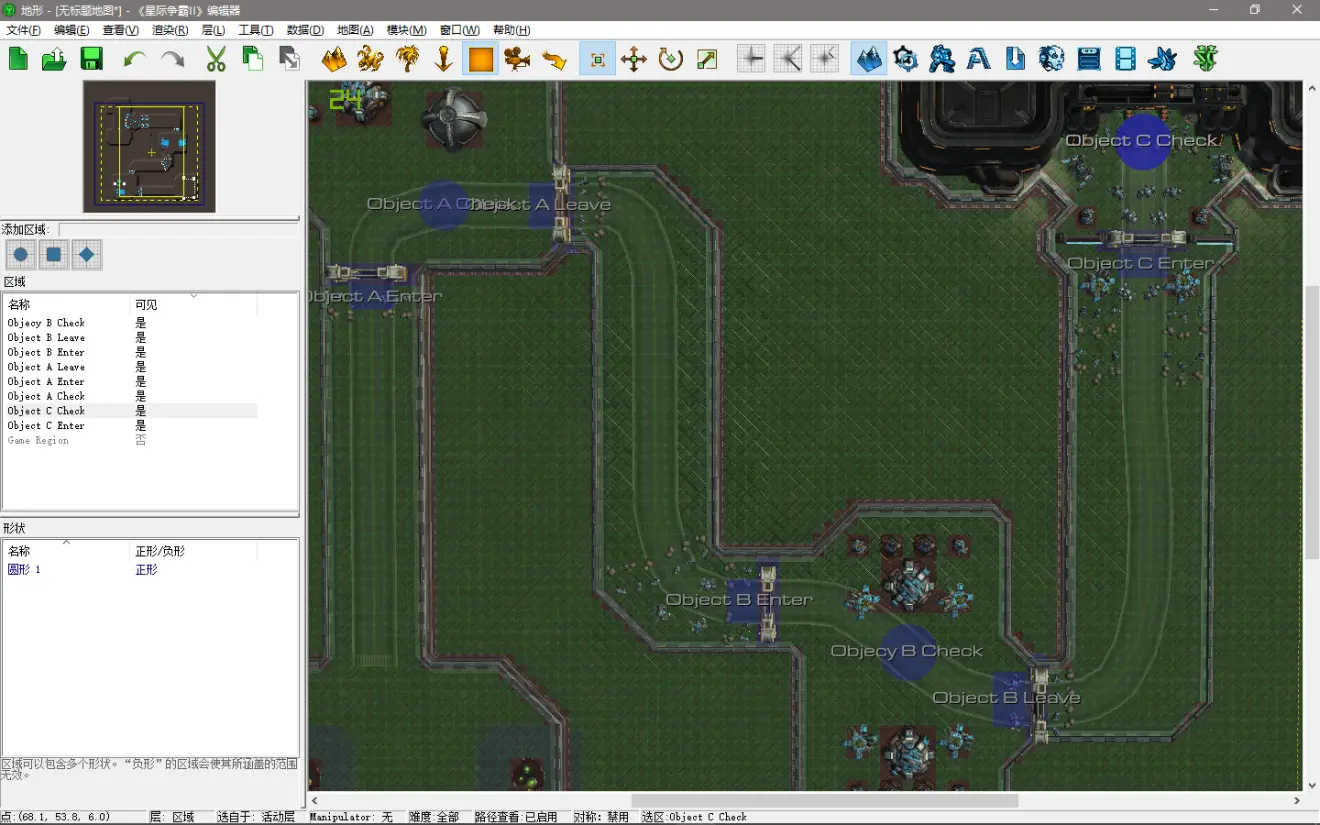Select Object A Enter in region list
1320x825 pixels.
coord(130,382)
